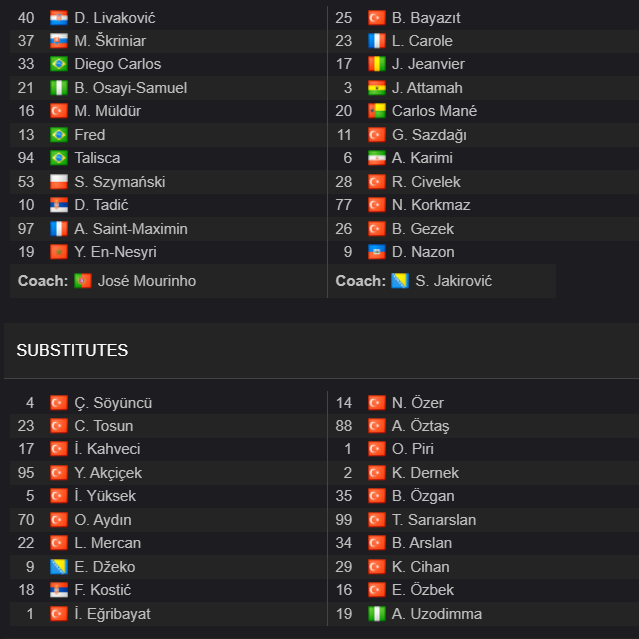Click the Slovakia flag next to M. Škriniar
639x639 pixels.
pyautogui.click(x=59, y=41)
